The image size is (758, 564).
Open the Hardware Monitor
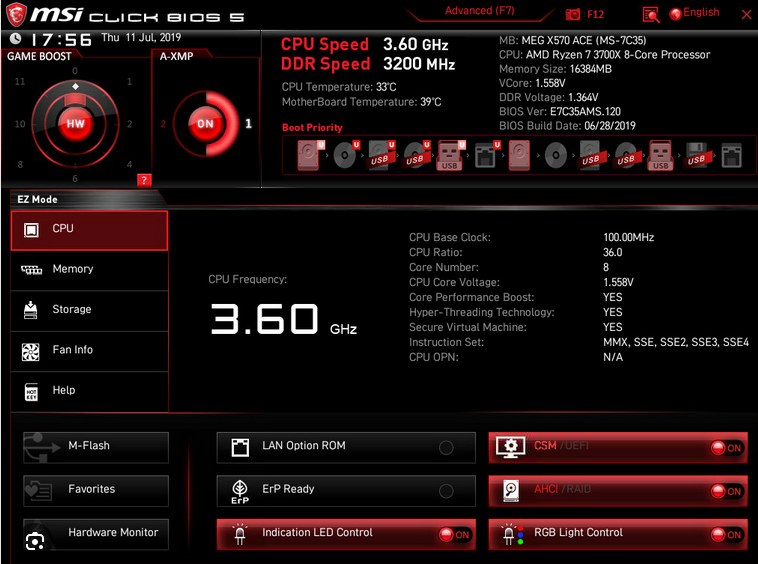click(x=96, y=534)
